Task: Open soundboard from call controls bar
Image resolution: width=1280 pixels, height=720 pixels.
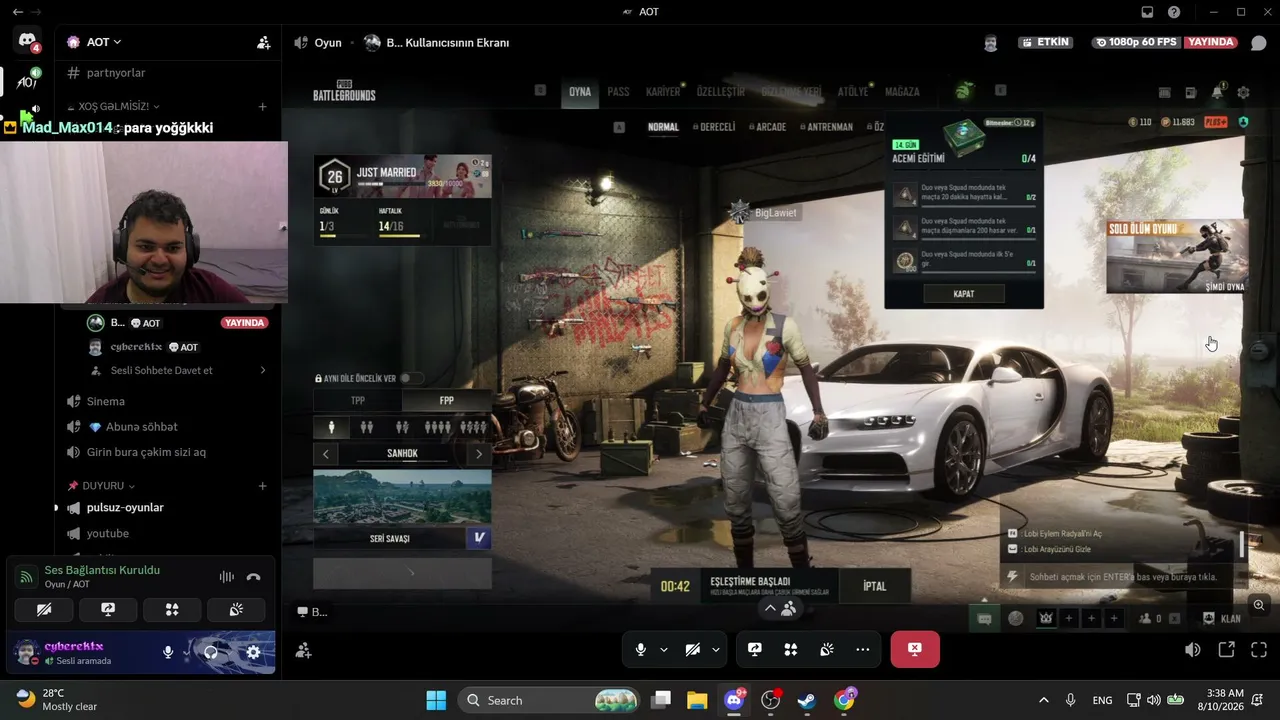Action: [x=827, y=649]
